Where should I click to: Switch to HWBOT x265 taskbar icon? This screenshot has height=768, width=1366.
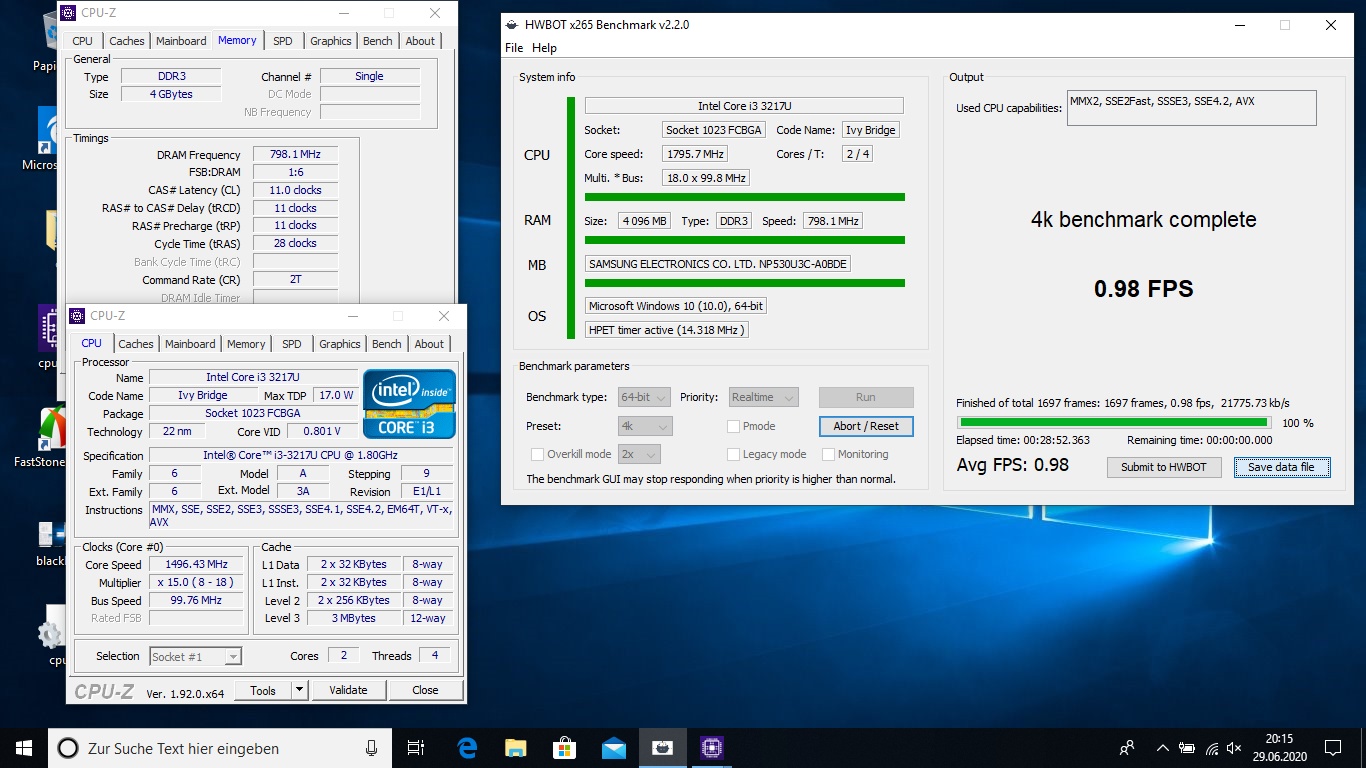[x=662, y=748]
